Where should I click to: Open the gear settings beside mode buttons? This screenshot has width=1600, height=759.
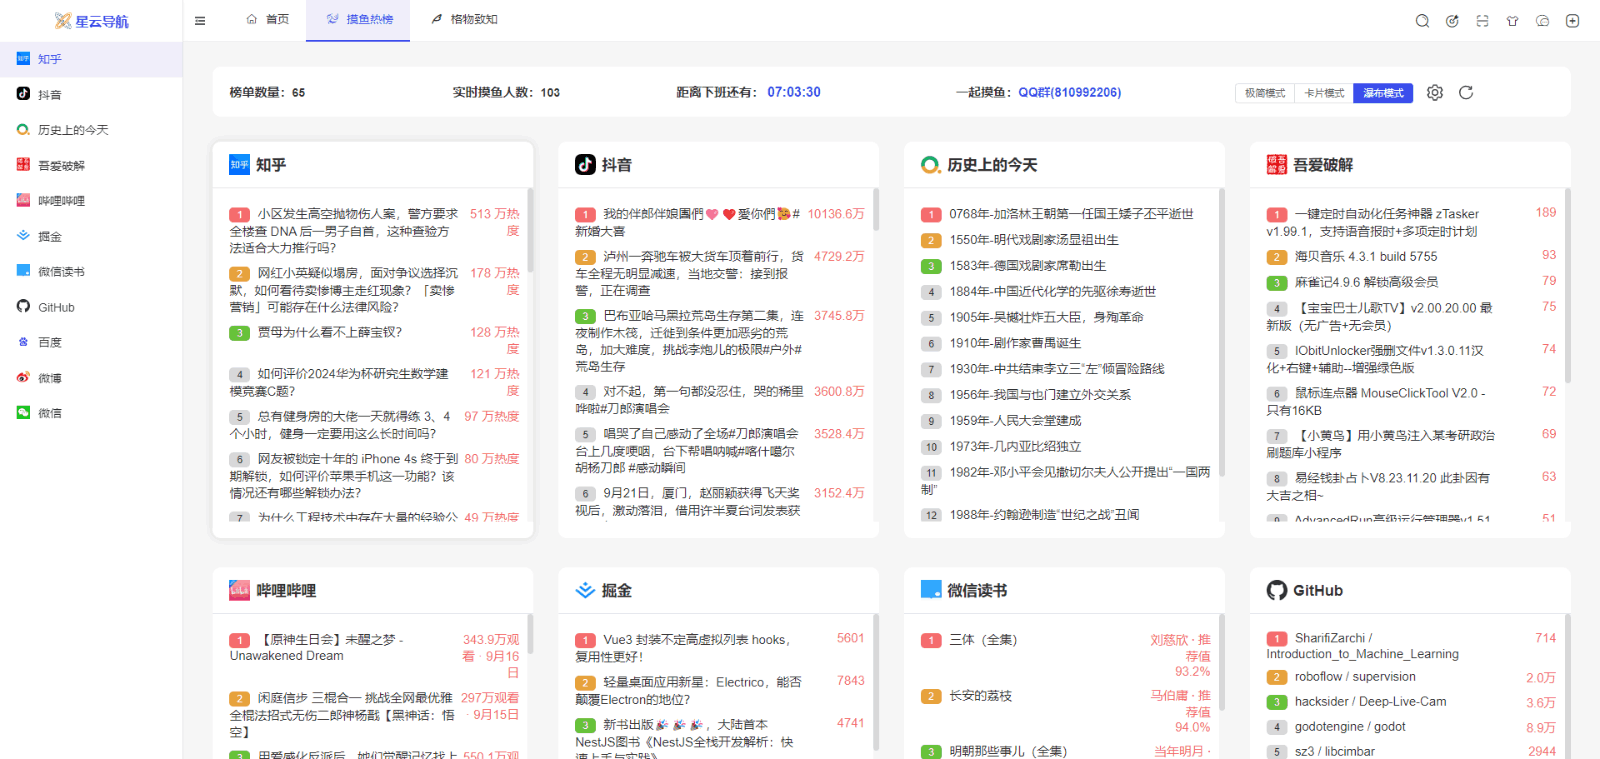1435,92
